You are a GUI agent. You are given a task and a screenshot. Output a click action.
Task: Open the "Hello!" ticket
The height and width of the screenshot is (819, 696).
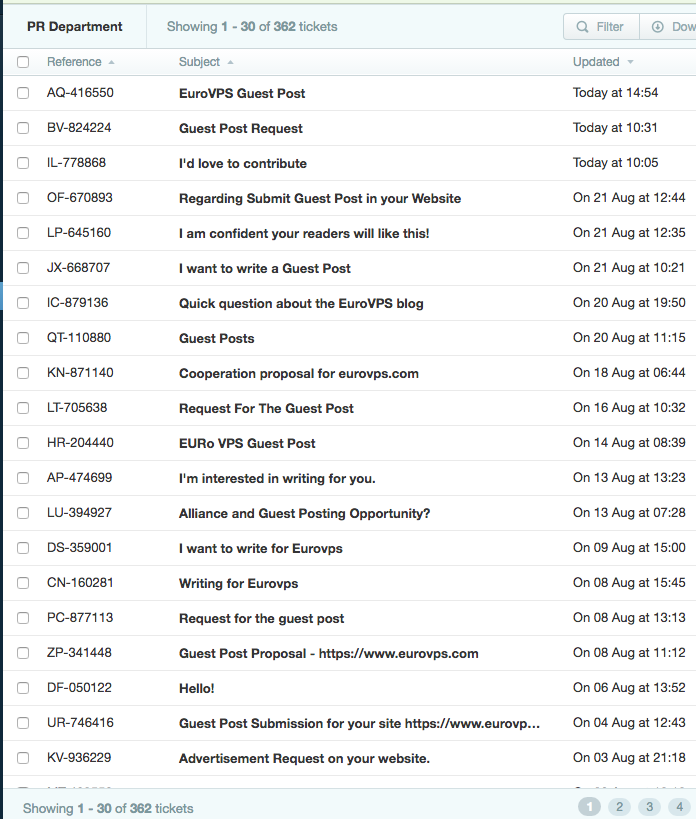tap(196, 688)
